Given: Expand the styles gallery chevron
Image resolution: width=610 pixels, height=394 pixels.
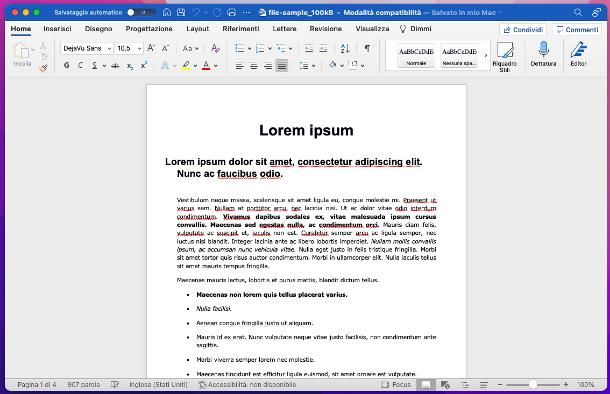Looking at the screenshot, I should pos(486,56).
